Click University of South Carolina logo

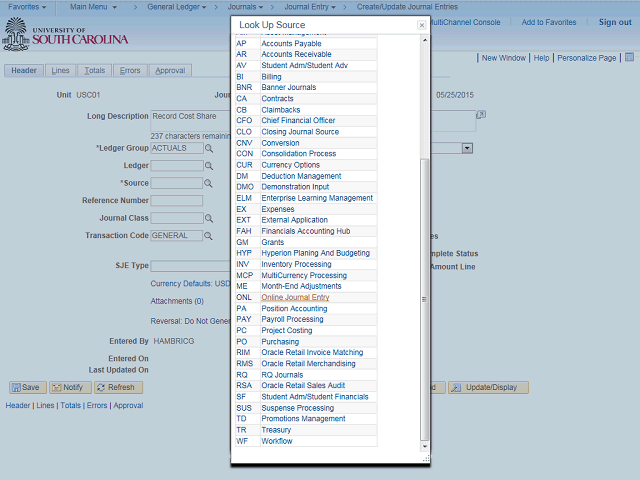tap(65, 35)
